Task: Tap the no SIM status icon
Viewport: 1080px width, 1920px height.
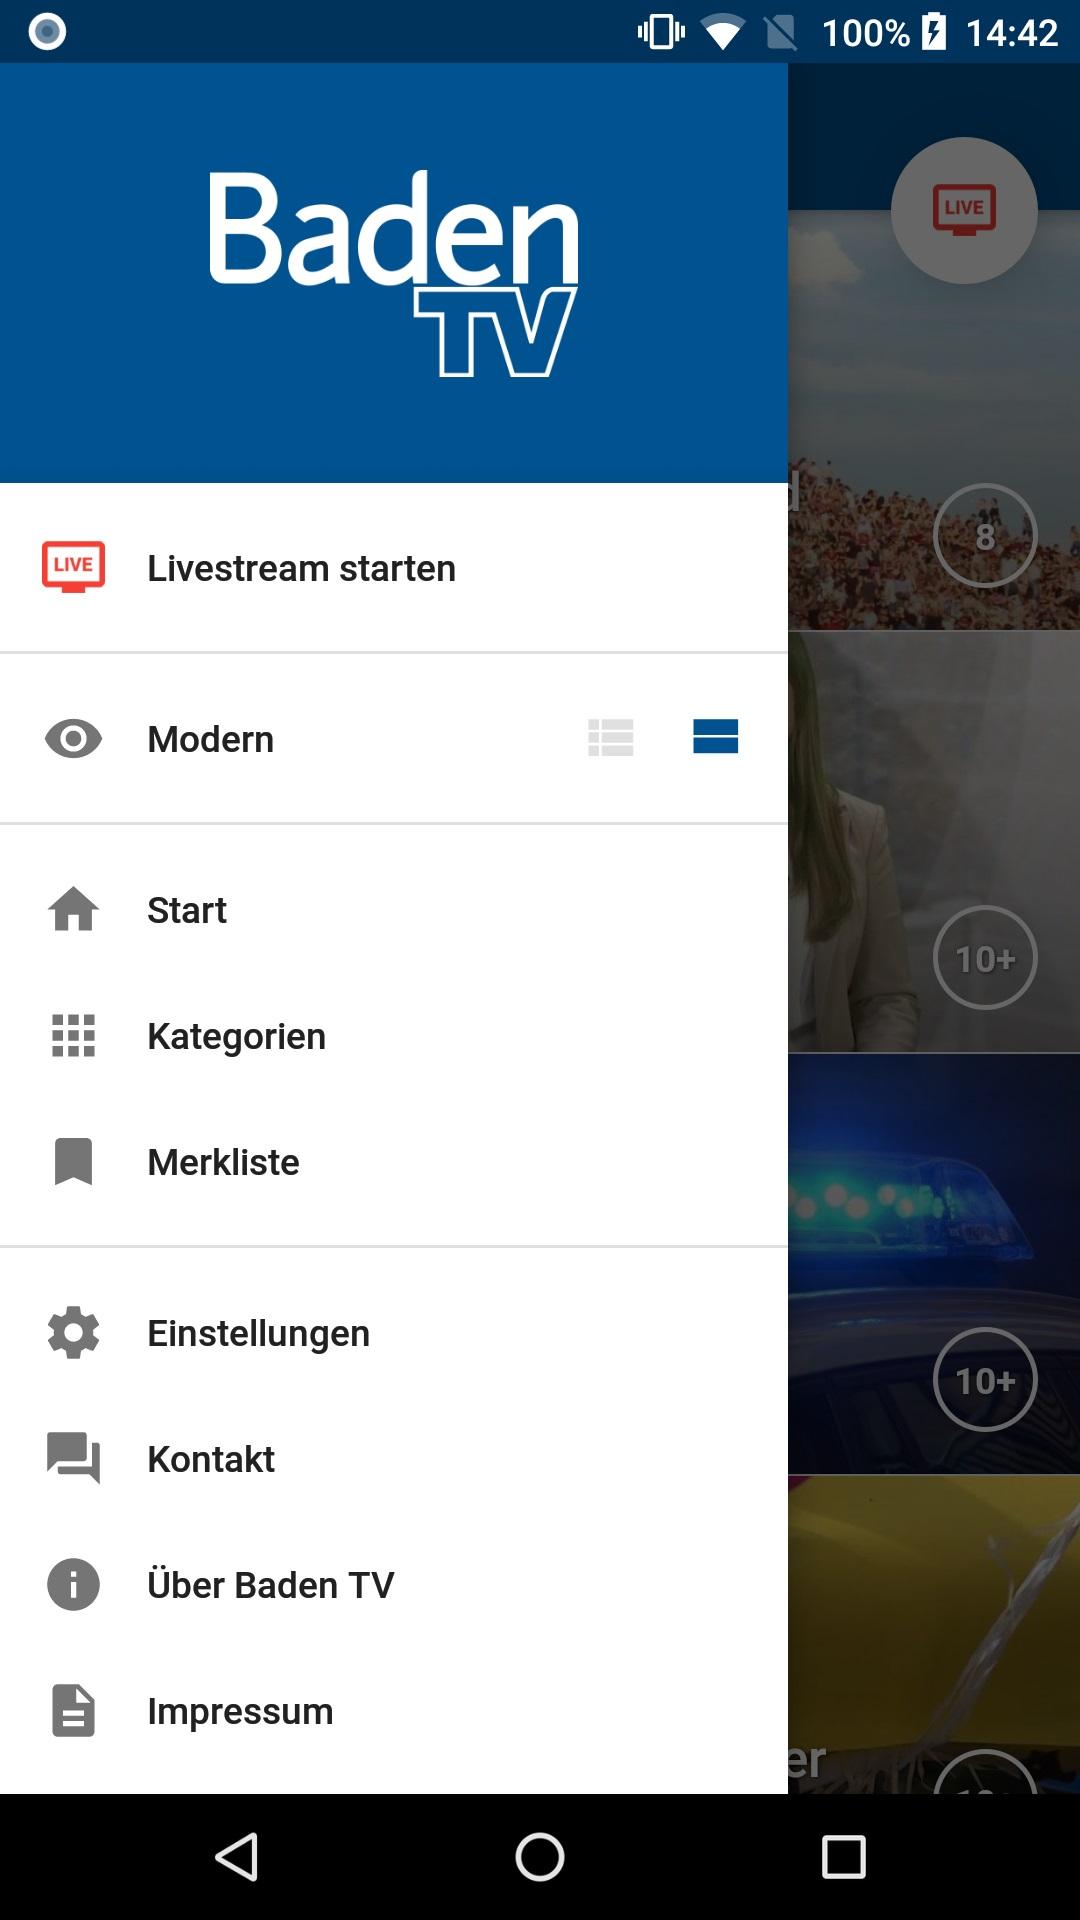Action: pos(781,32)
